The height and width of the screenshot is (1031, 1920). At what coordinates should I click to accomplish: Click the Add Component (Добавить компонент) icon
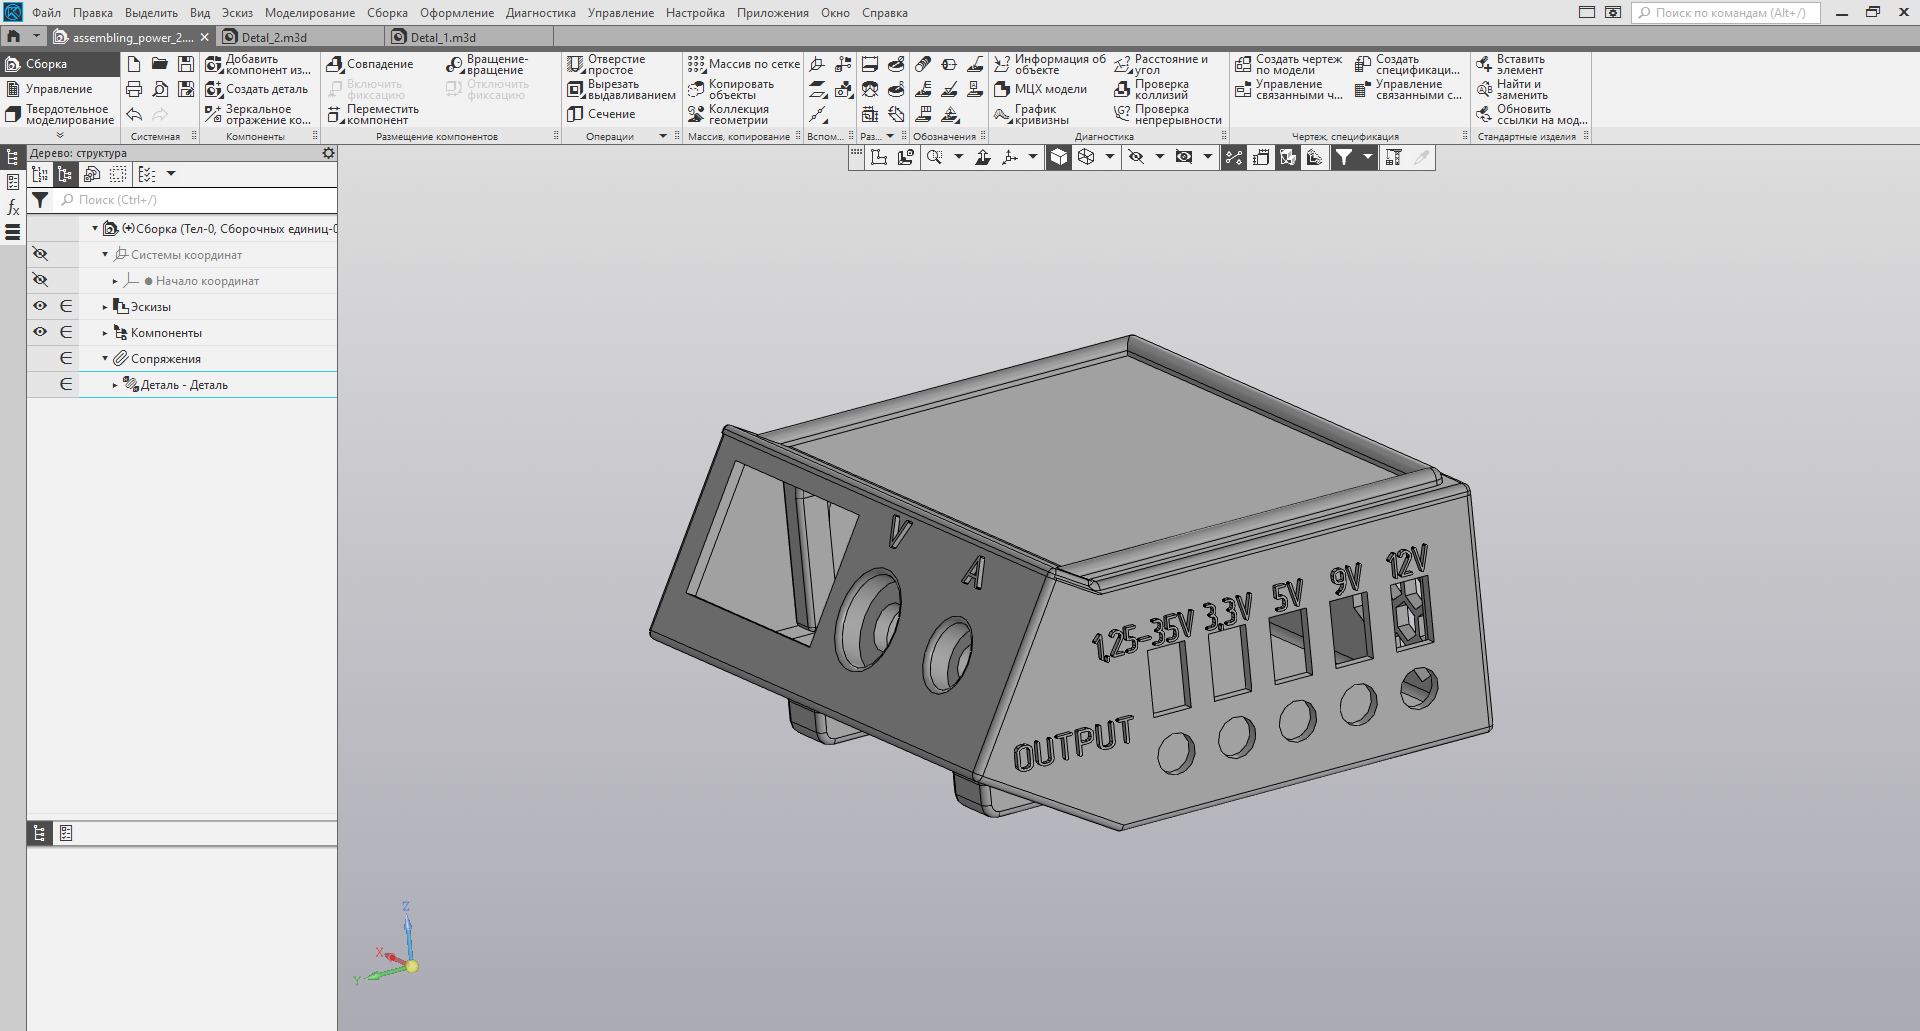pyautogui.click(x=214, y=64)
